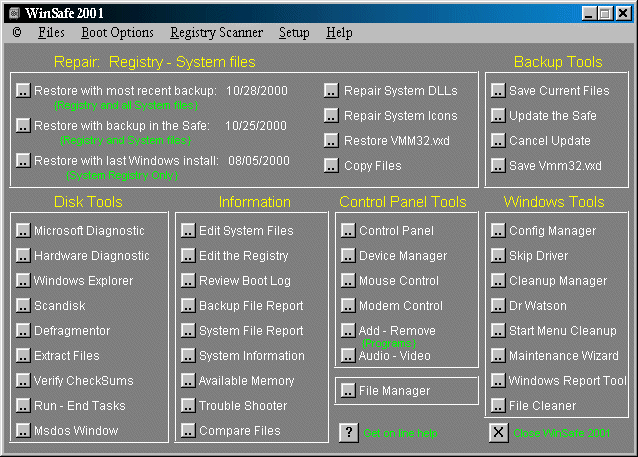Open the Control Panel button
Viewport: 638px width, 457px height.
click(x=348, y=230)
